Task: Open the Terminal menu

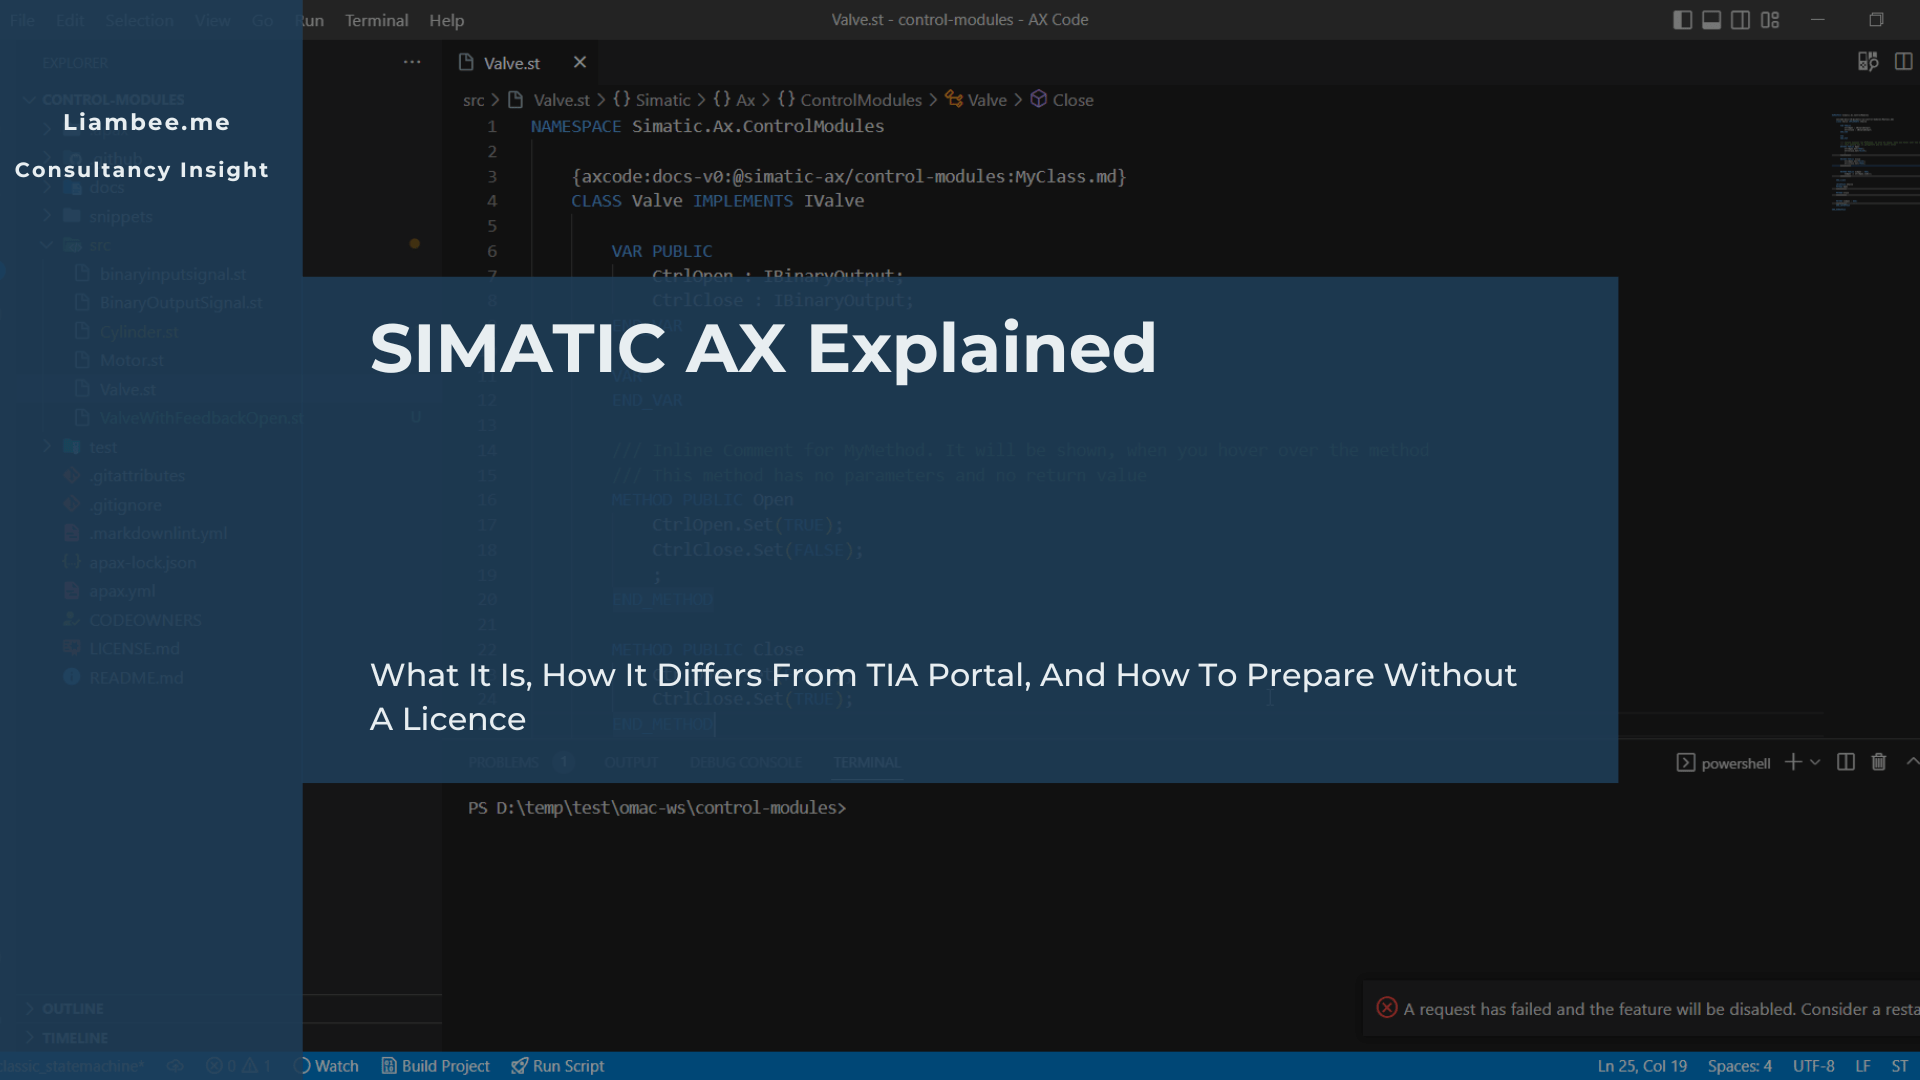Action: pyautogui.click(x=376, y=20)
